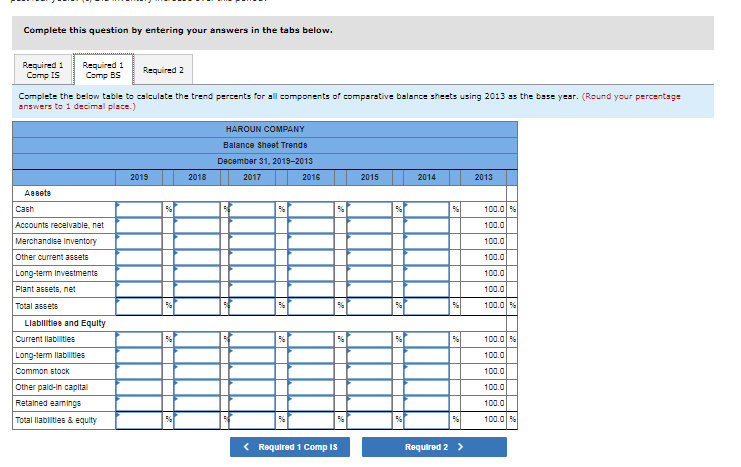
Task: Select Accounts receivable 2014 input cell
Action: 427,225
